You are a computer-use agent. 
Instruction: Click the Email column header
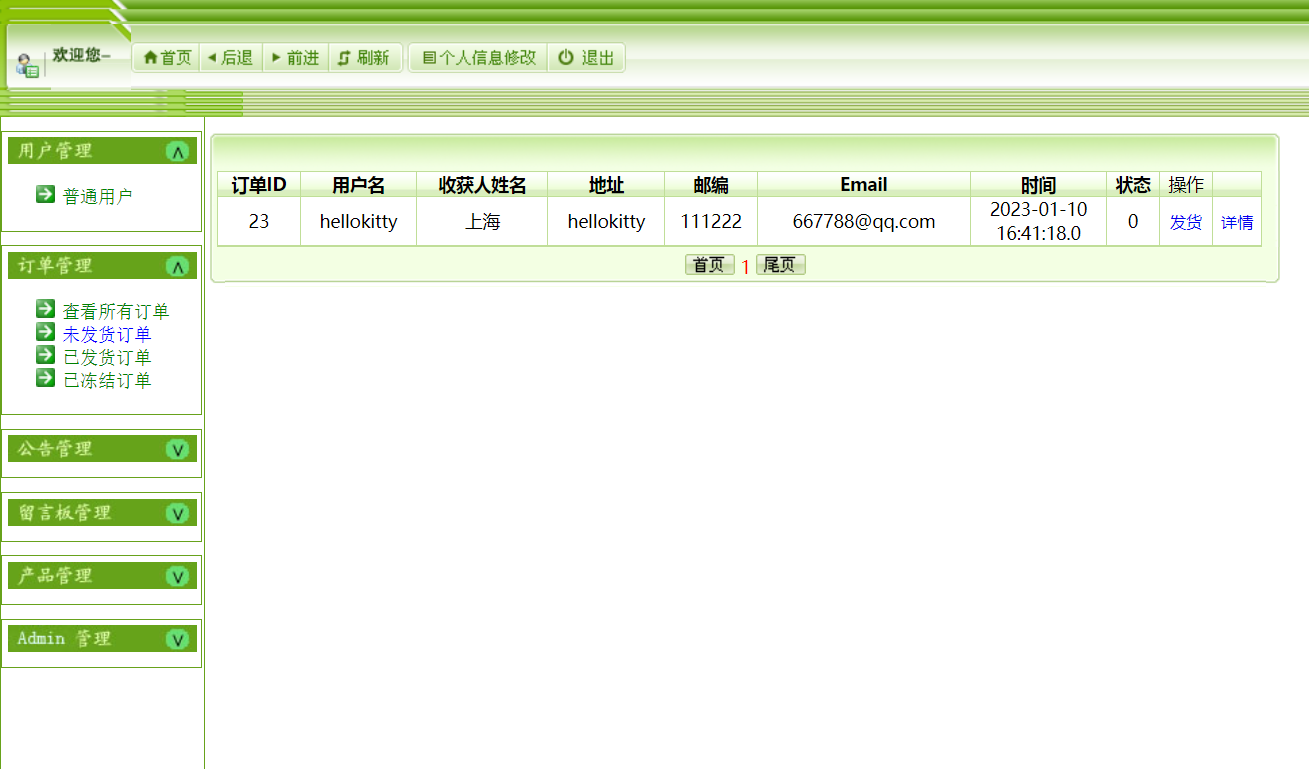(864, 185)
